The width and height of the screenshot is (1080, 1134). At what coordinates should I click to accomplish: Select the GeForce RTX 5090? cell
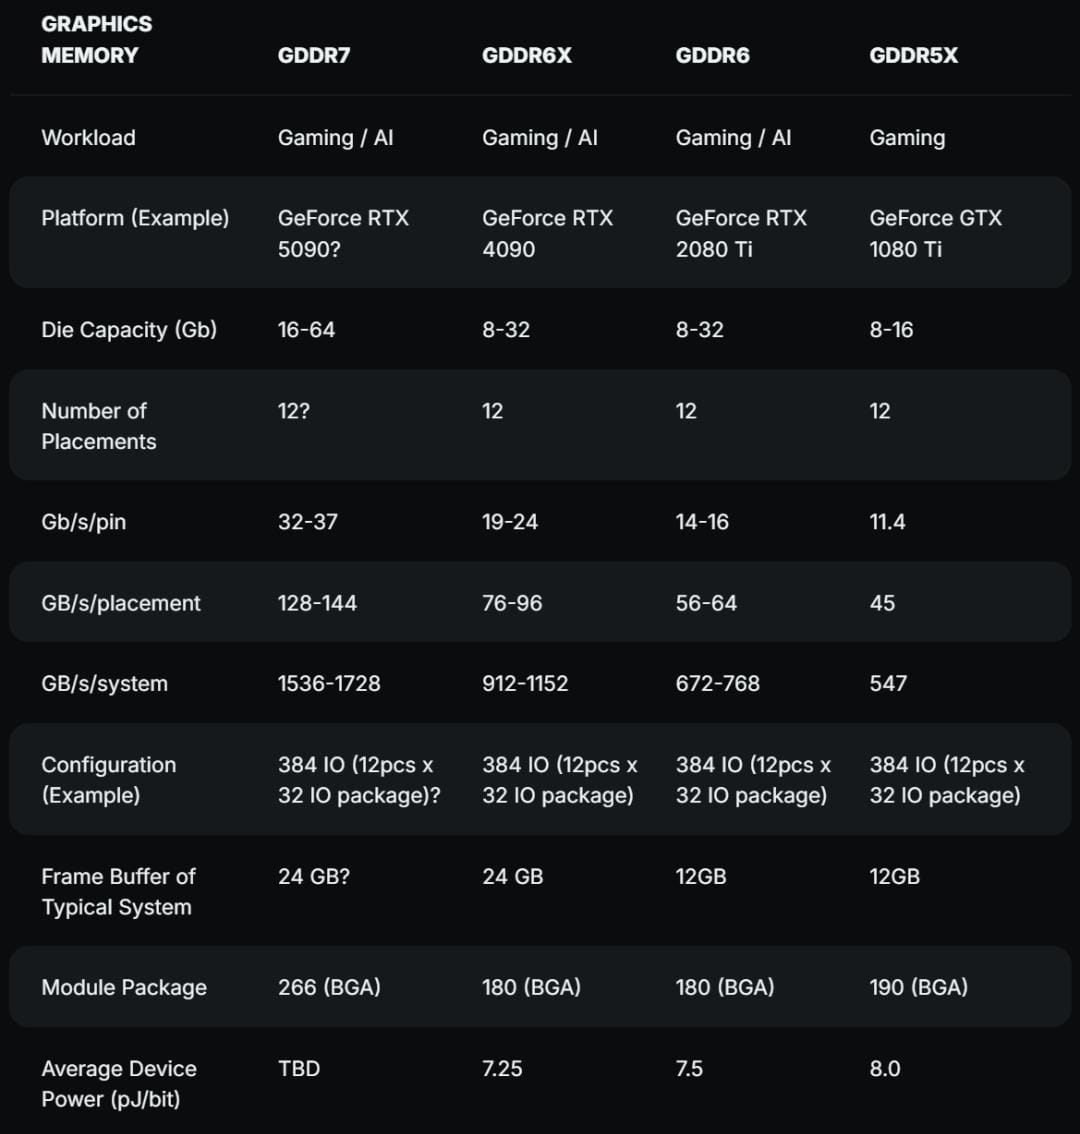(x=343, y=233)
